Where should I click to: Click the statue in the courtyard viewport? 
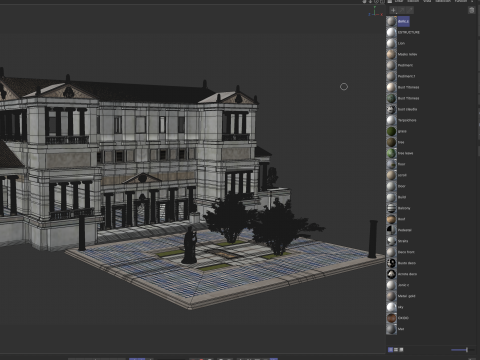tap(190, 245)
